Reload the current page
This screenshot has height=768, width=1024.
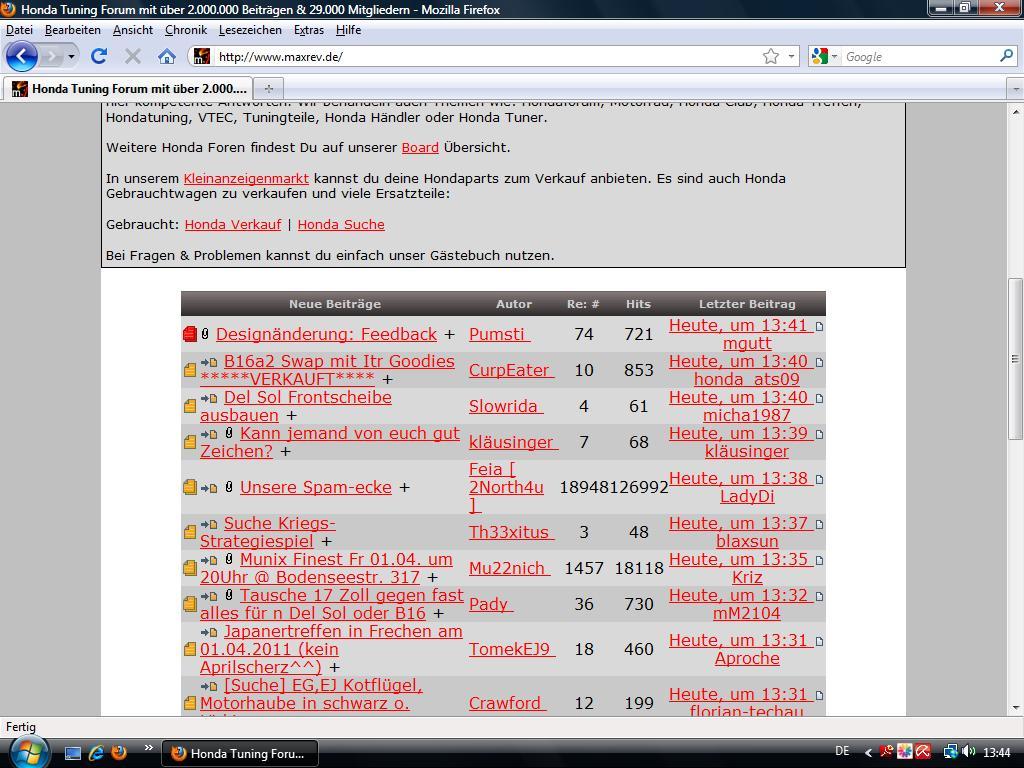(x=98, y=56)
